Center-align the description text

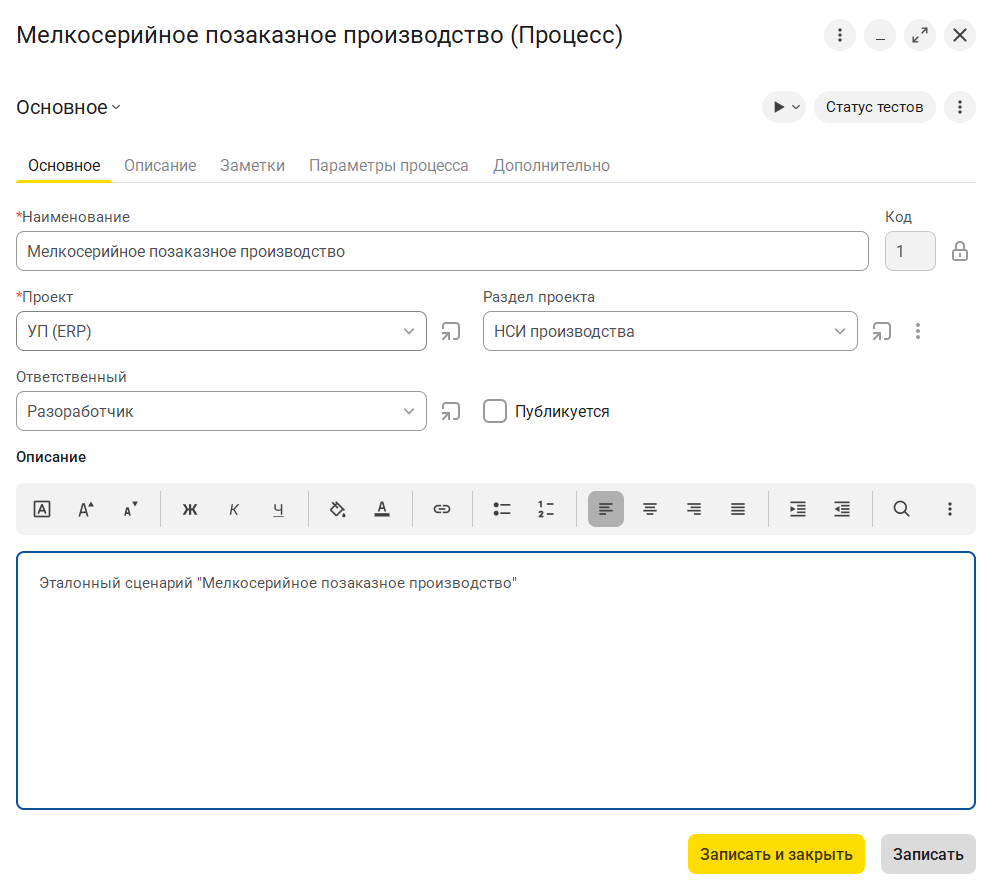tap(650, 509)
